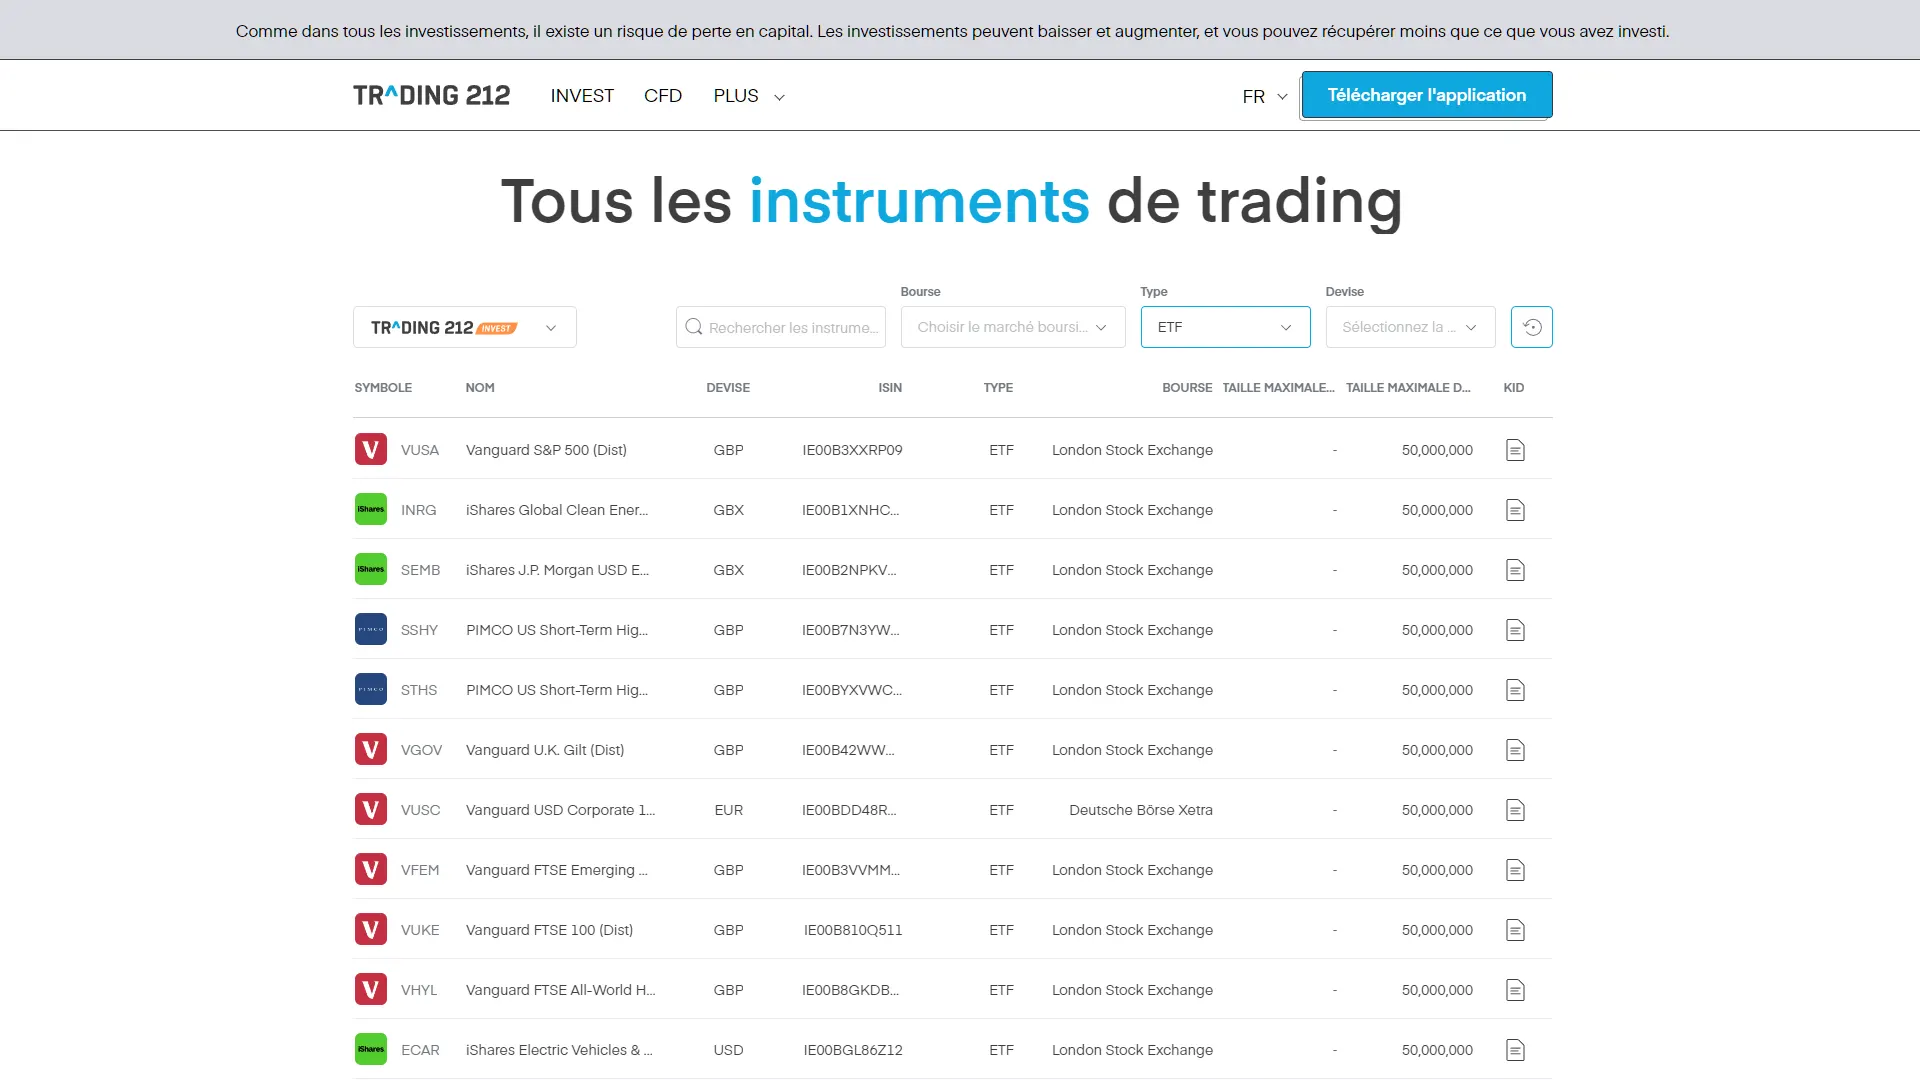Open the KID document for SEMB

(x=1515, y=570)
